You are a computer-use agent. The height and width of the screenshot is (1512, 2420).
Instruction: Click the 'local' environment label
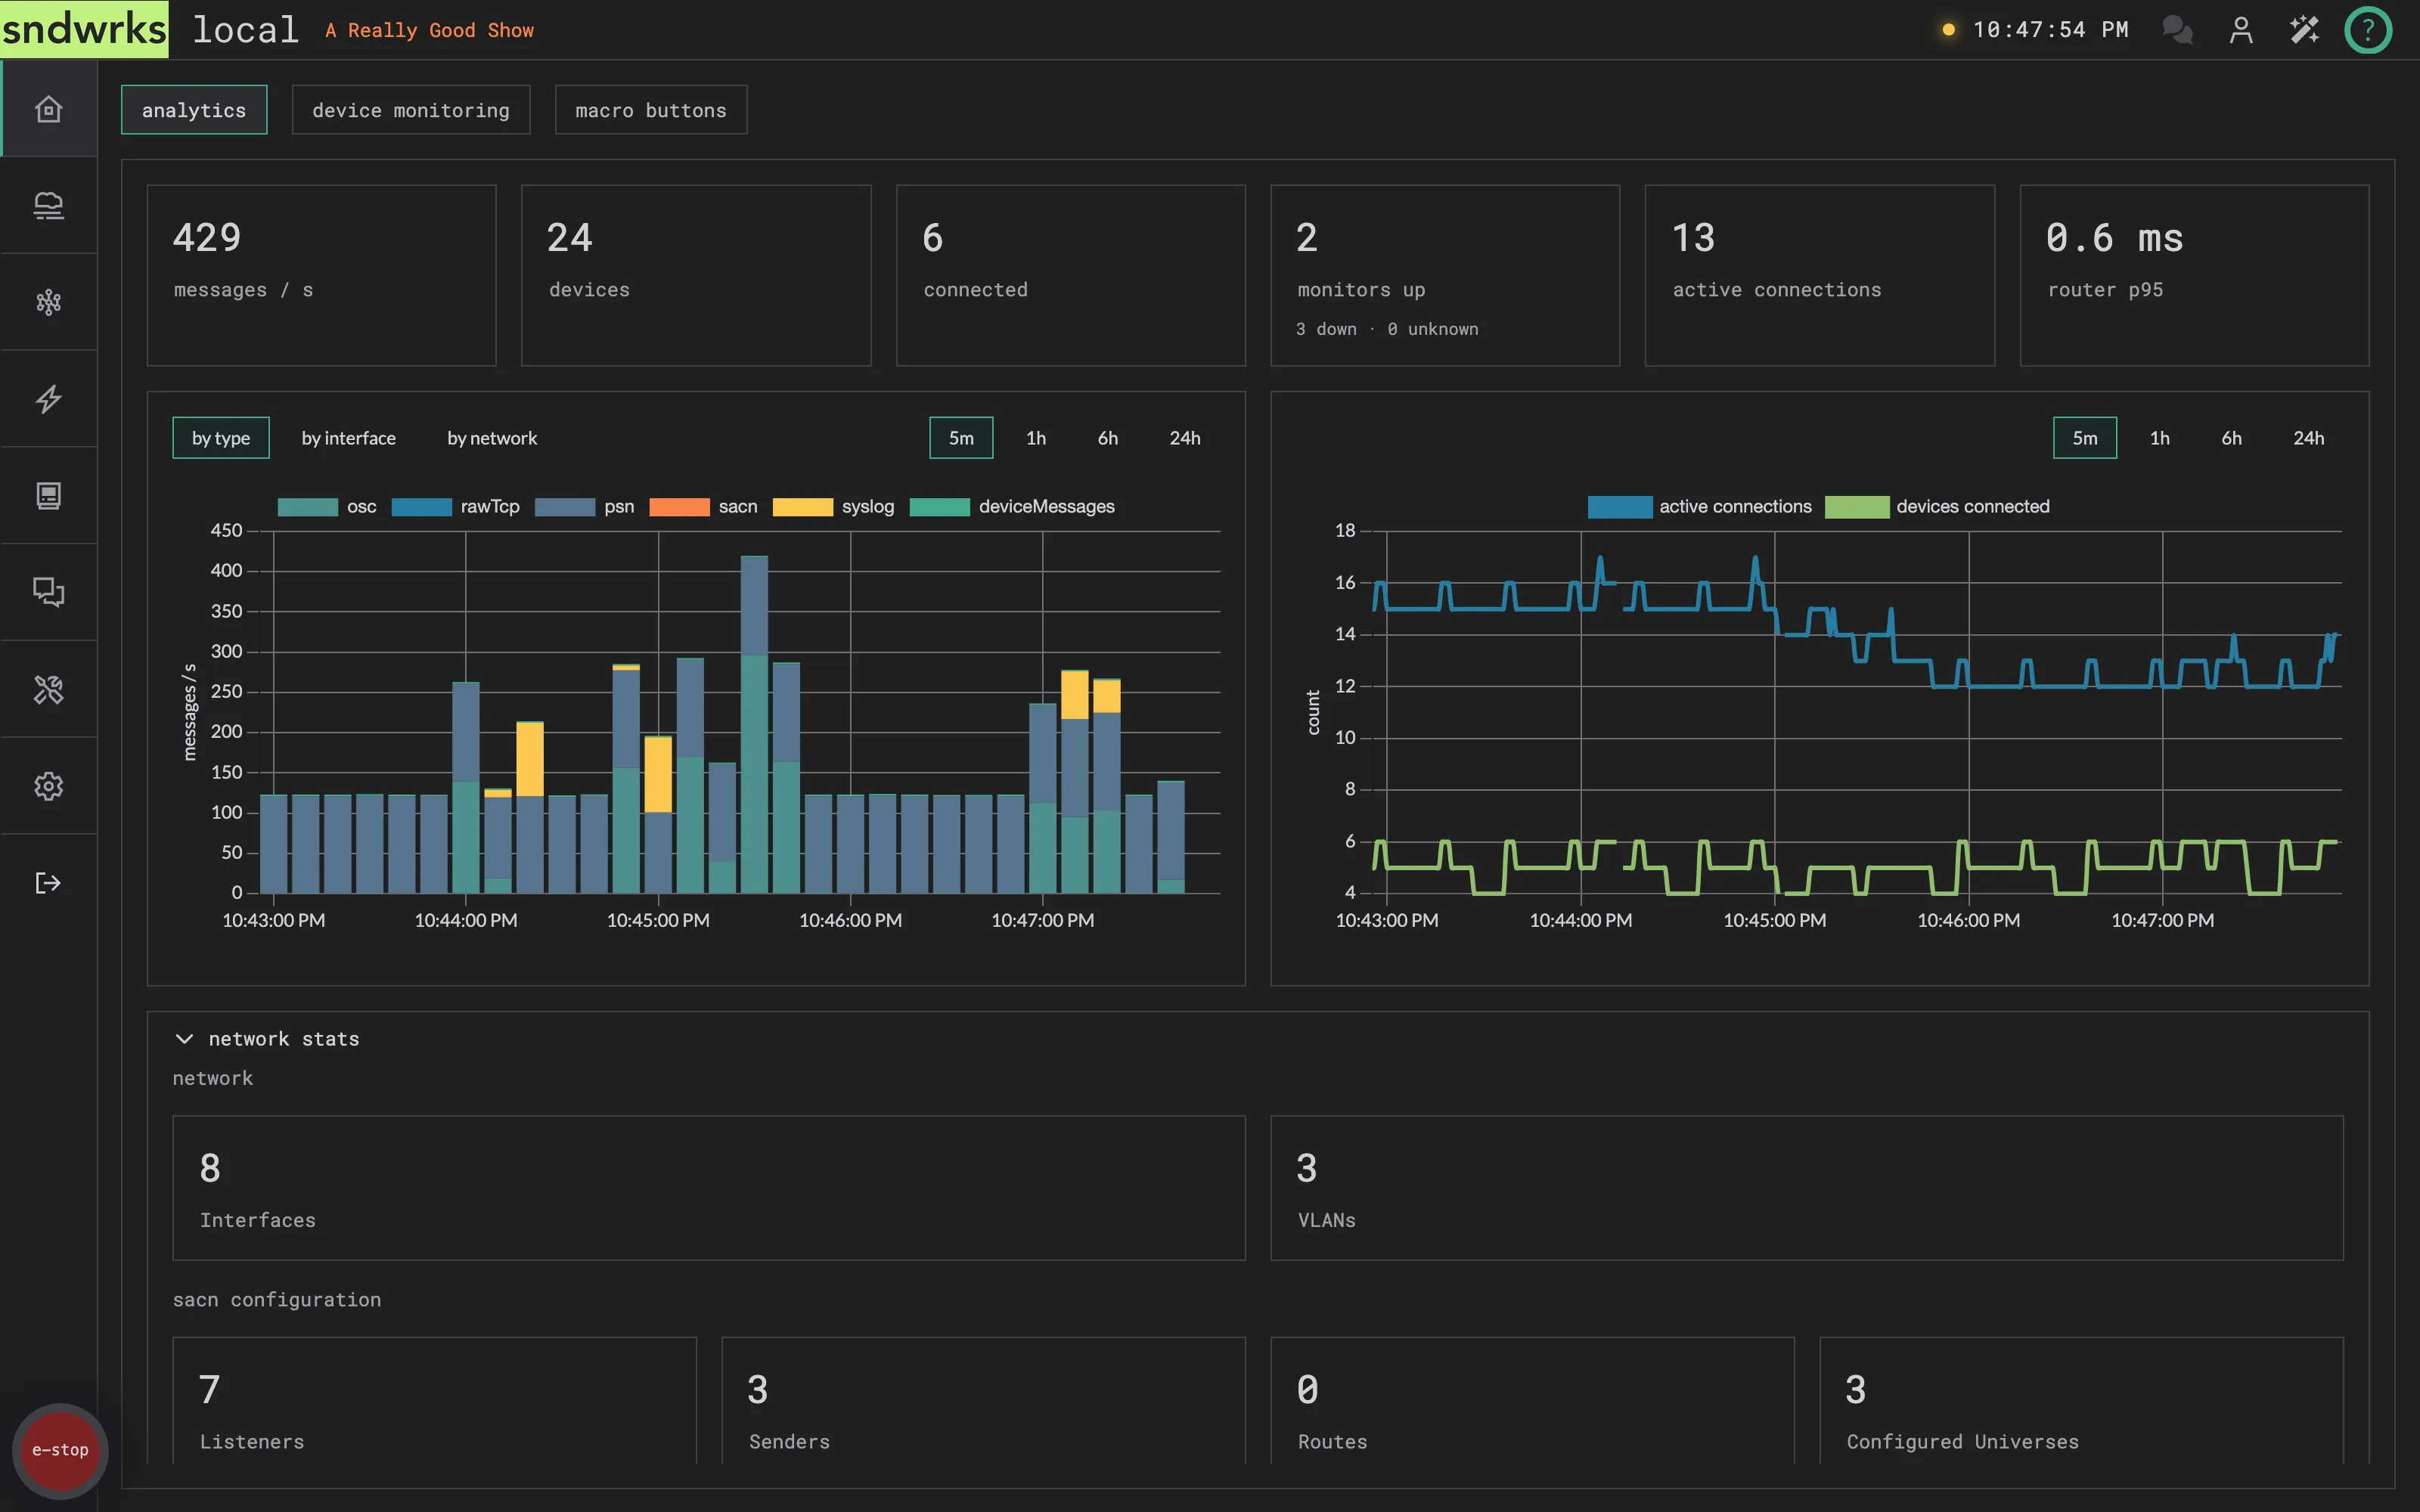pyautogui.click(x=246, y=30)
